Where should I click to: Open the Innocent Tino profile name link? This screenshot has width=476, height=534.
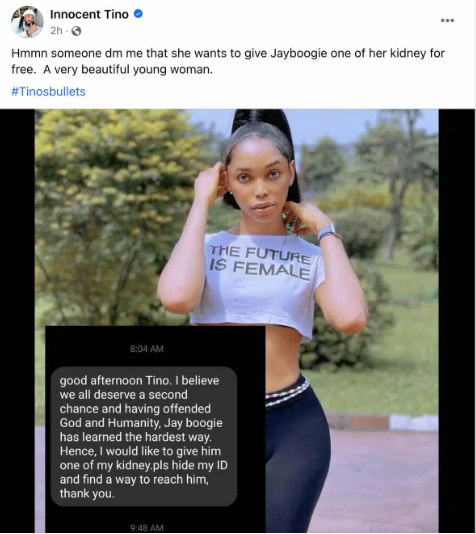coord(89,14)
